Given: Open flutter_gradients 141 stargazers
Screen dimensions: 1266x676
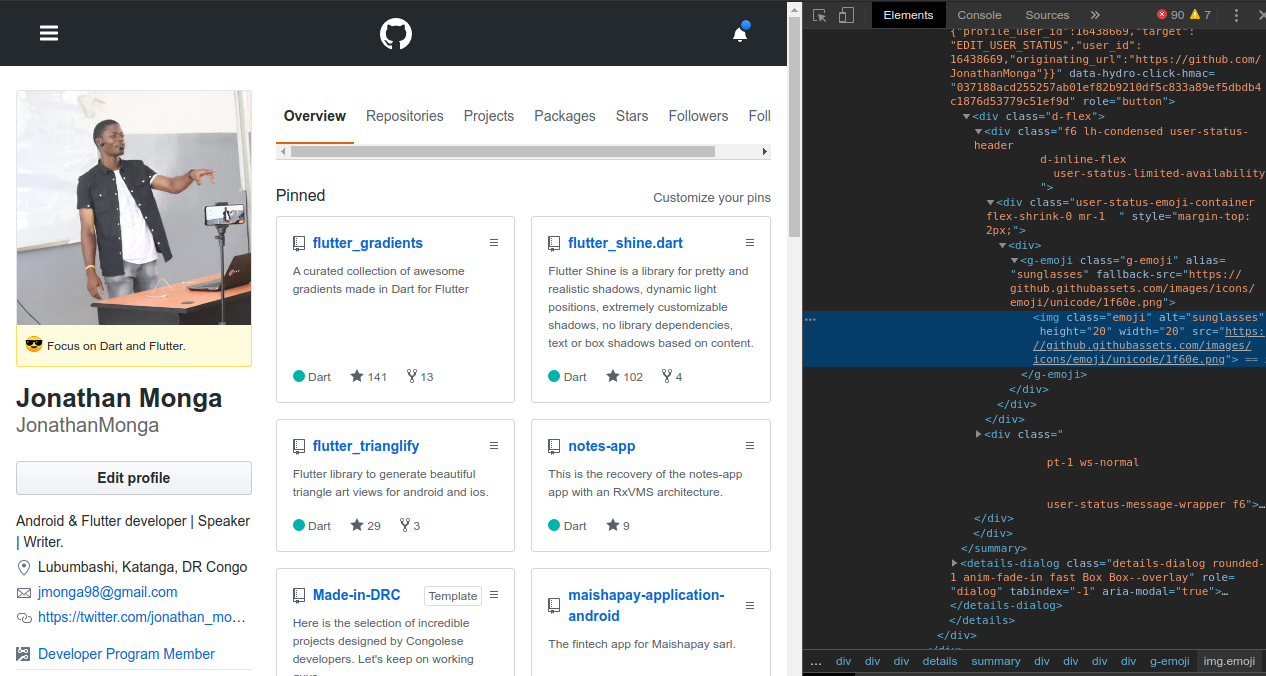Looking at the screenshot, I should (368, 377).
